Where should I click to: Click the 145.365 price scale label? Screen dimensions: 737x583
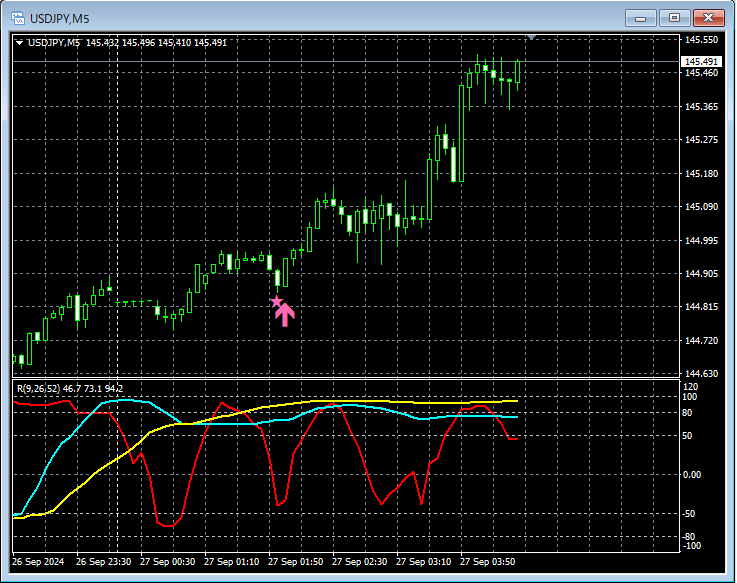(x=701, y=107)
